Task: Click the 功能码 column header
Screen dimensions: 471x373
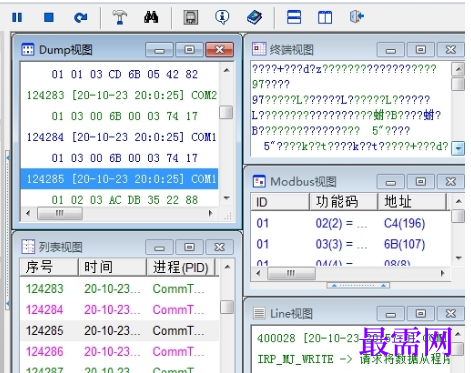Action: (x=344, y=202)
